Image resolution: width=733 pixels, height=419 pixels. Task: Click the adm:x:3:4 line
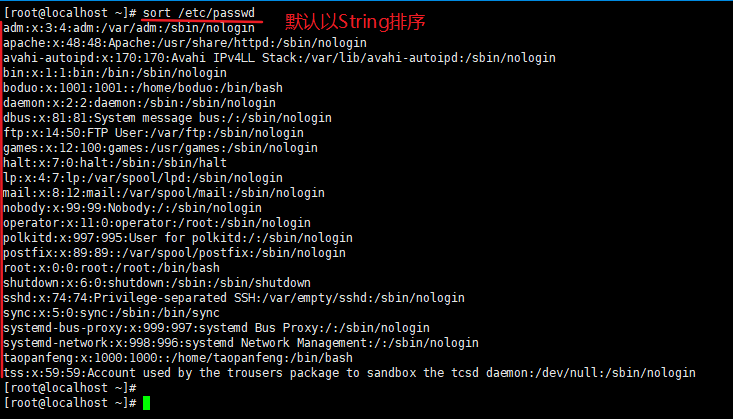[129, 28]
